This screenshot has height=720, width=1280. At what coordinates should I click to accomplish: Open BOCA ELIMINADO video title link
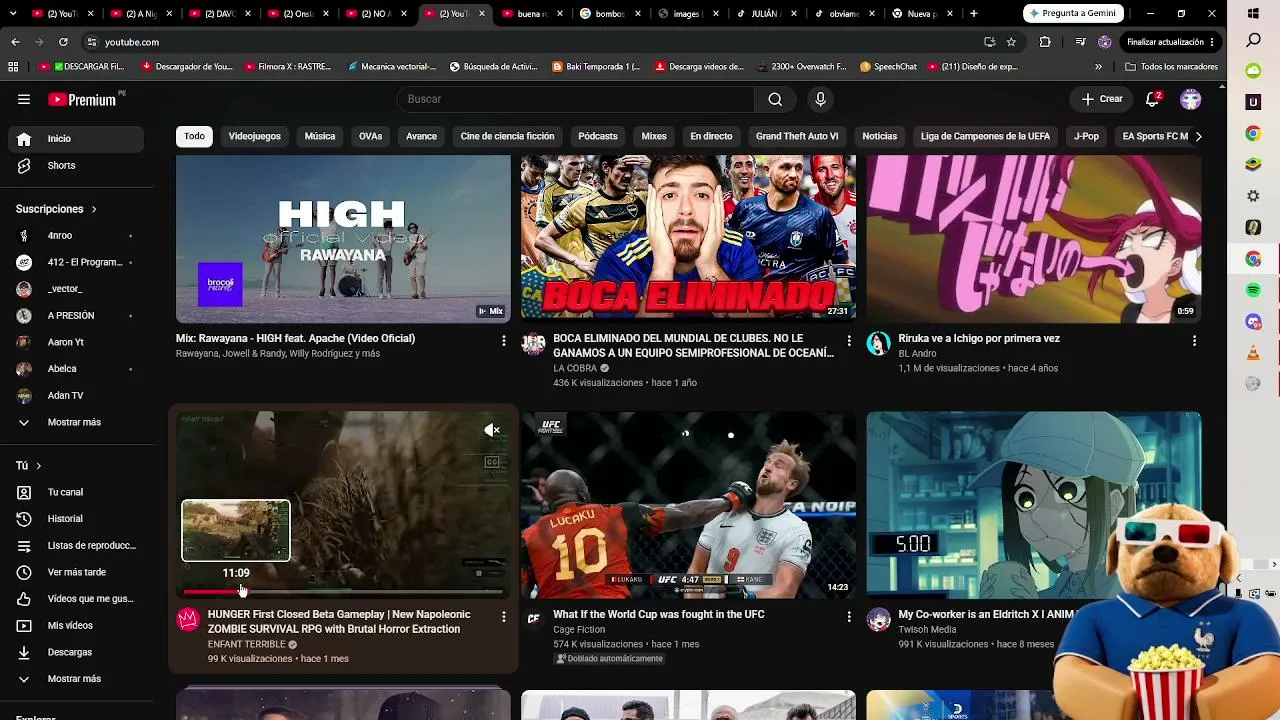click(693, 345)
